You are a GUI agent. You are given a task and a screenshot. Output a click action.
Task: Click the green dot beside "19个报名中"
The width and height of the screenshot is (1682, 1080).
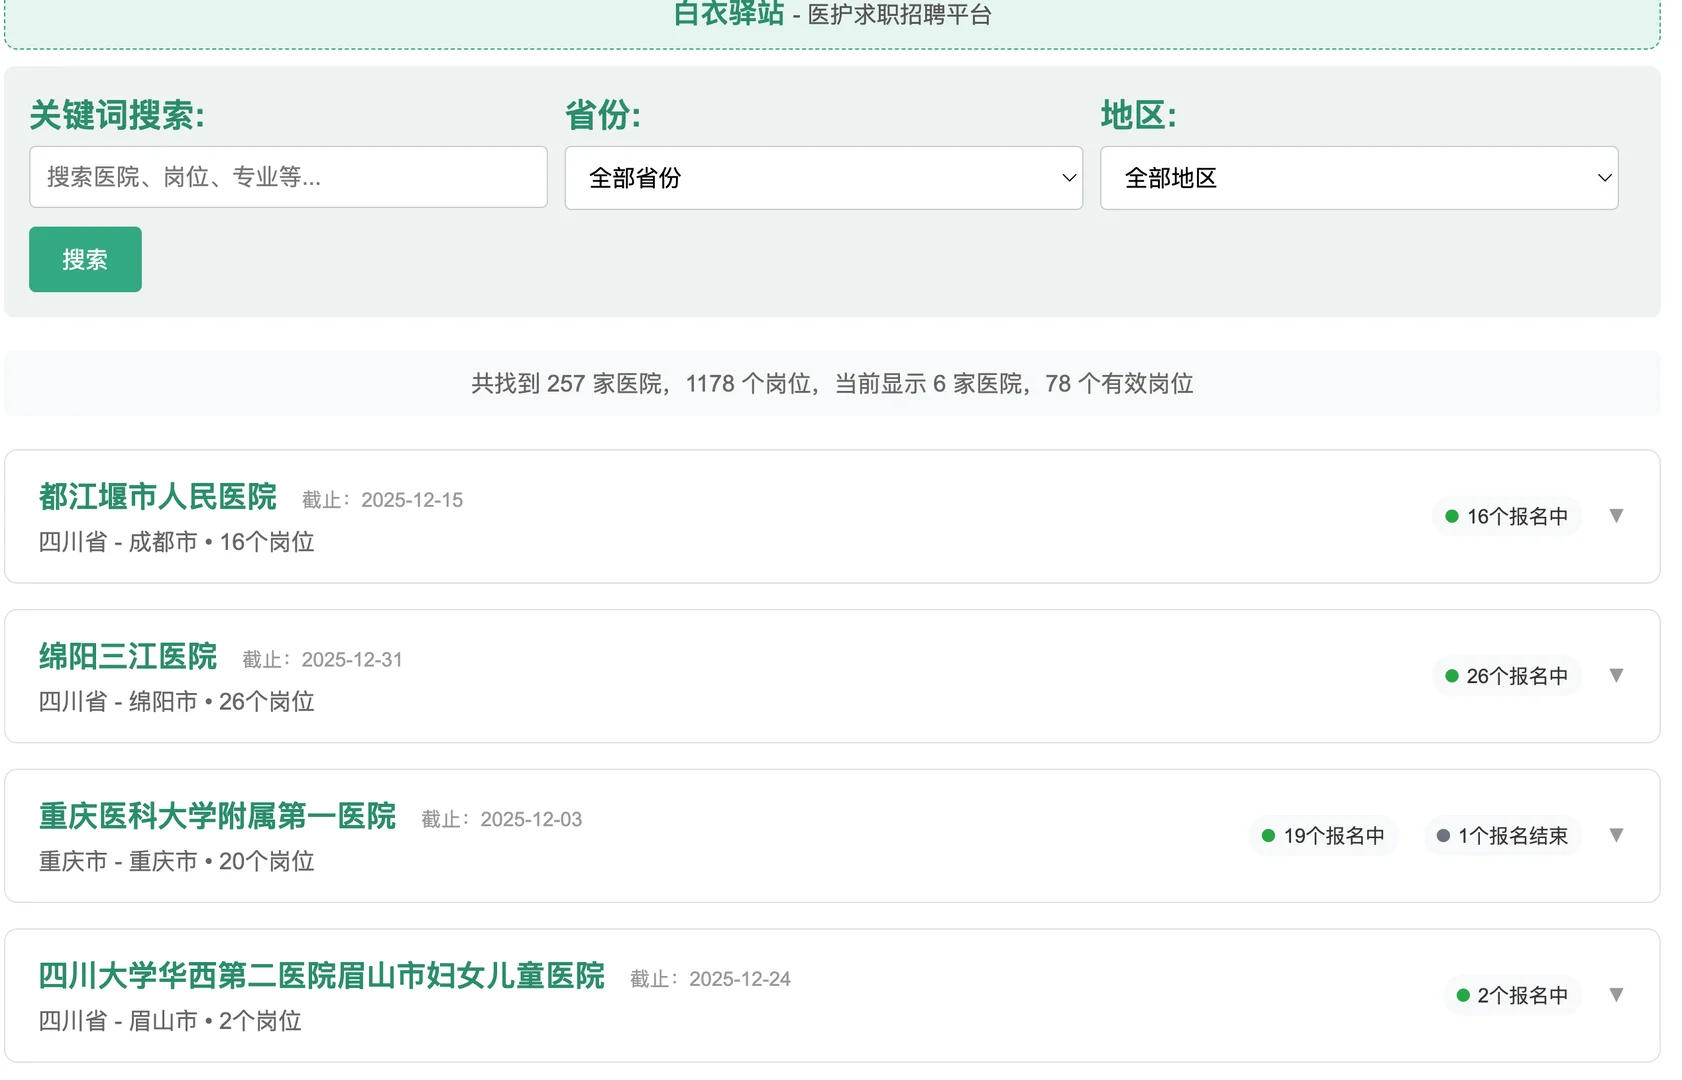(x=1268, y=835)
